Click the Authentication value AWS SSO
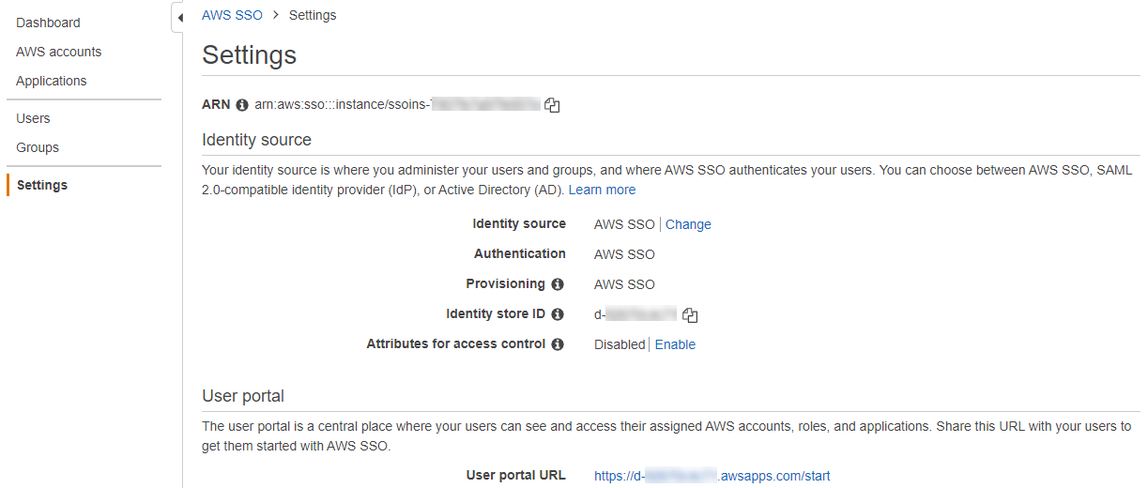This screenshot has height=488, width=1148. coord(625,255)
